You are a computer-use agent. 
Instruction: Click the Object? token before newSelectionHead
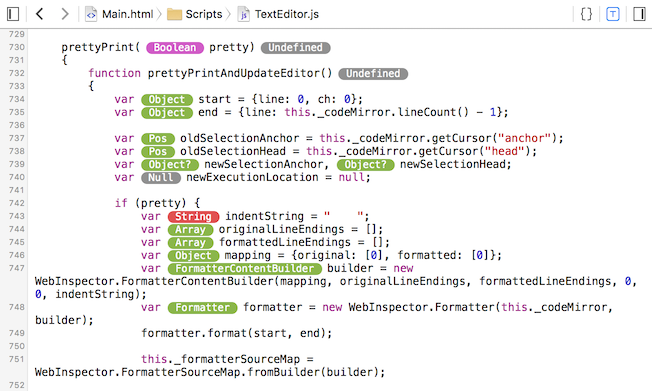366,165
